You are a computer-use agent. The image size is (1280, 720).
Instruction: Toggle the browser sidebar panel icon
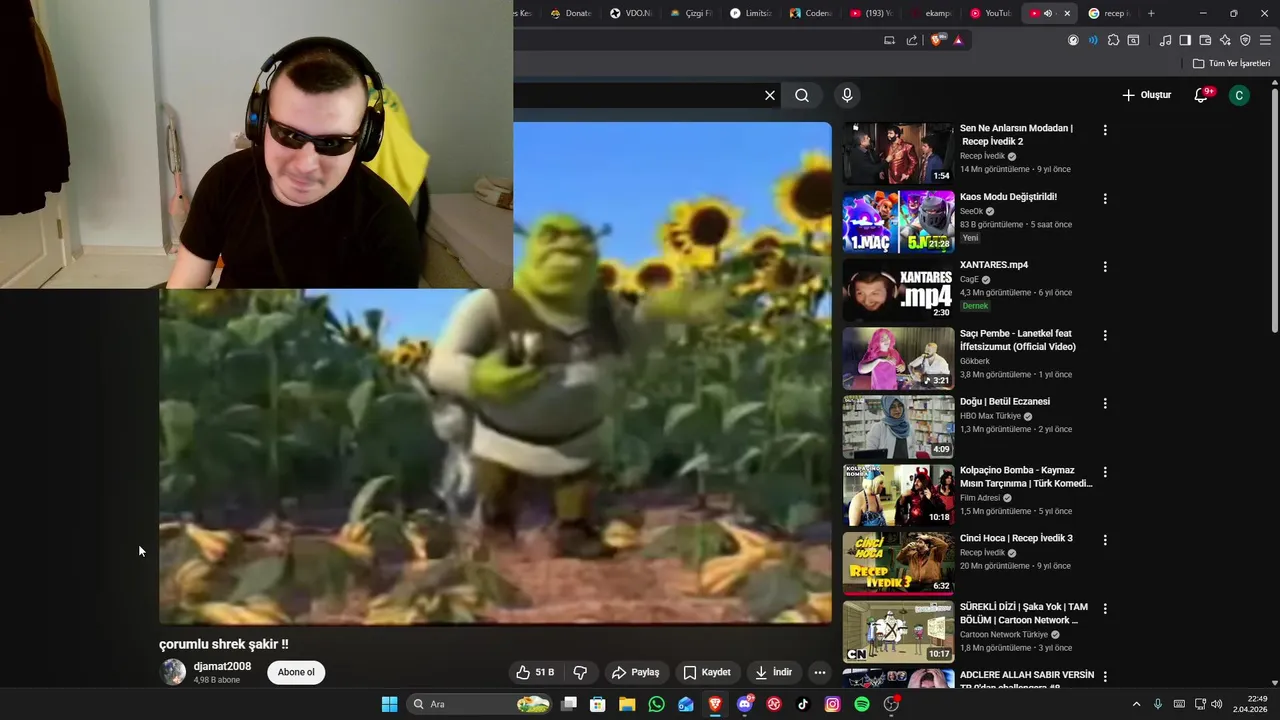(x=1185, y=40)
